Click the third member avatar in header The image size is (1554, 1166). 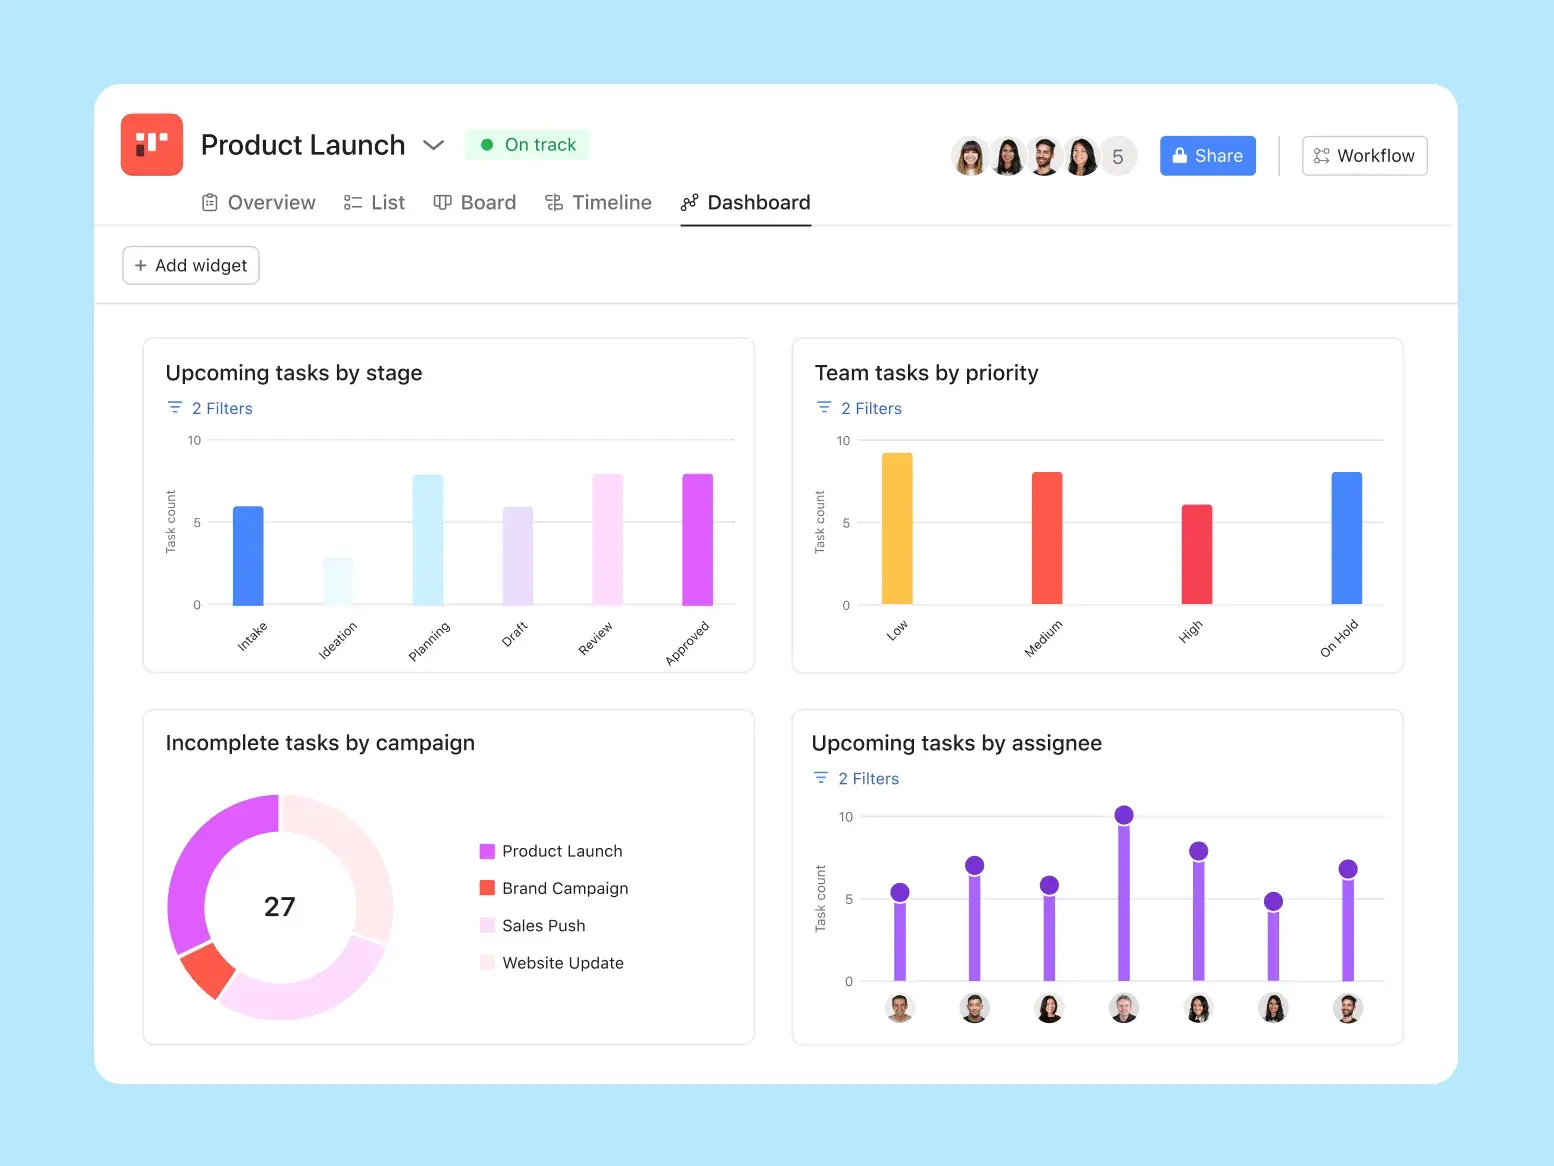(1044, 157)
